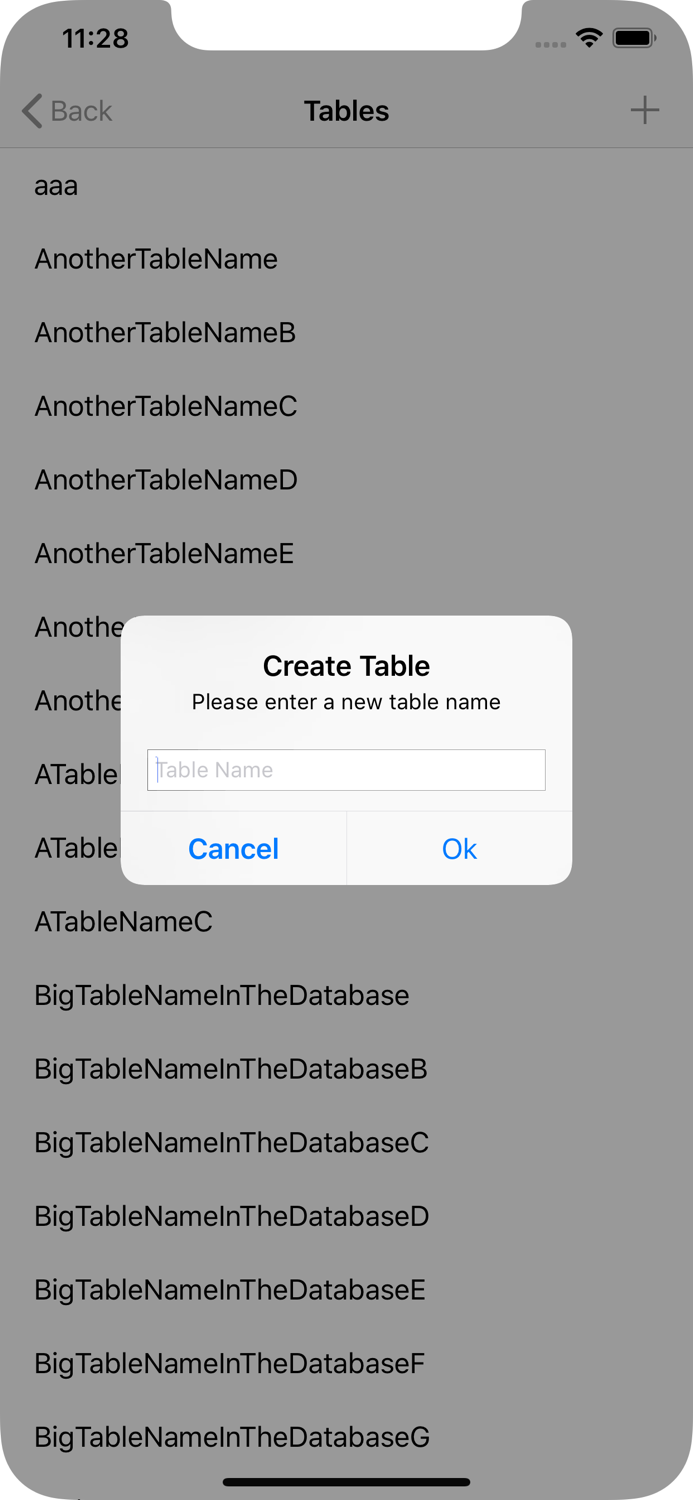Open the table named aaa
The height and width of the screenshot is (1500, 693).
point(56,186)
